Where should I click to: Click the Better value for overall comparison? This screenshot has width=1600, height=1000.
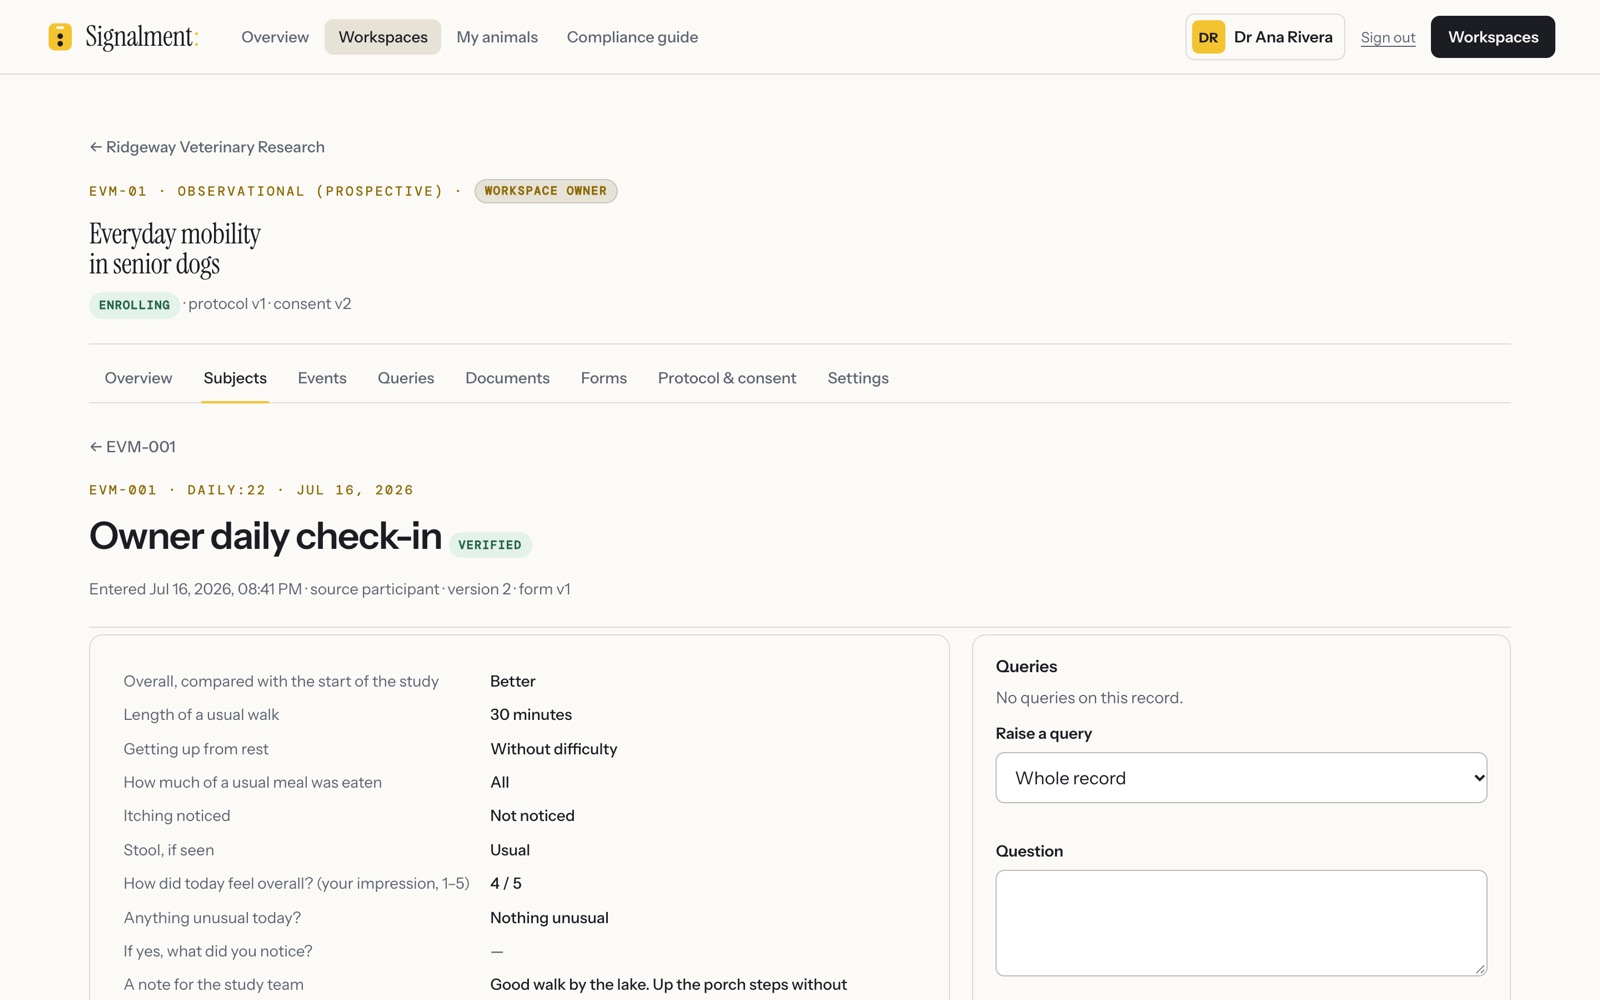tap(513, 681)
